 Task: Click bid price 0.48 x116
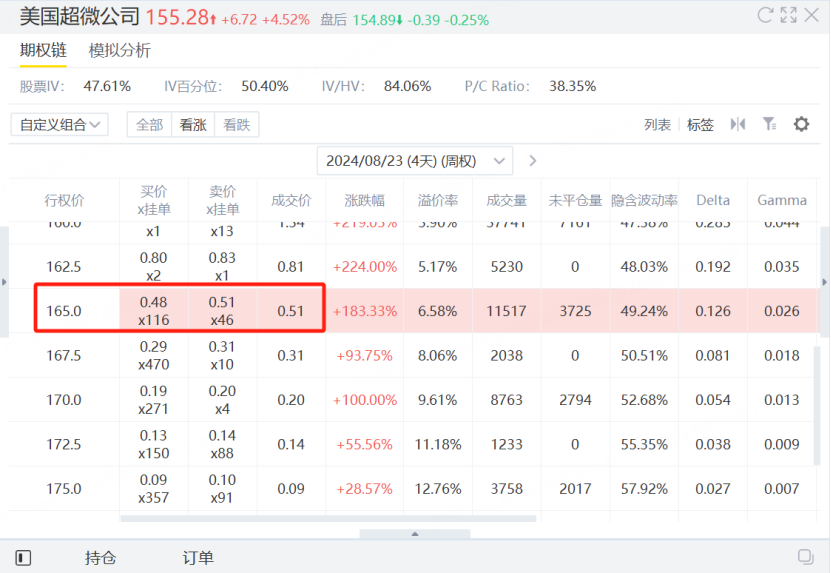154,311
